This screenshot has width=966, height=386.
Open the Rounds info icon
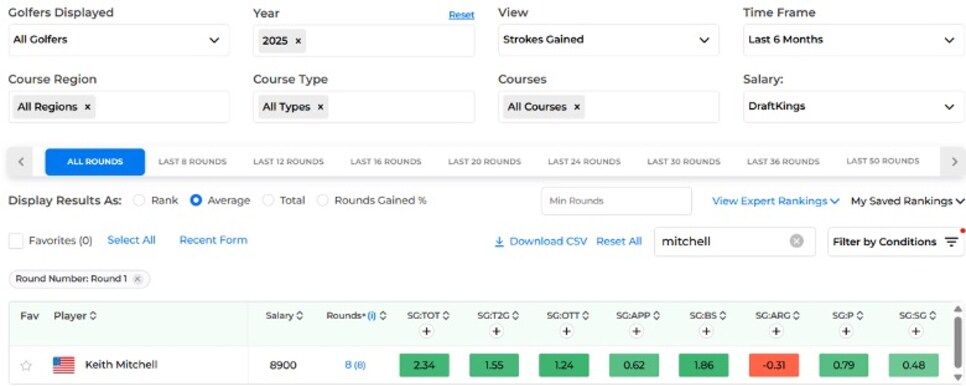(371, 316)
